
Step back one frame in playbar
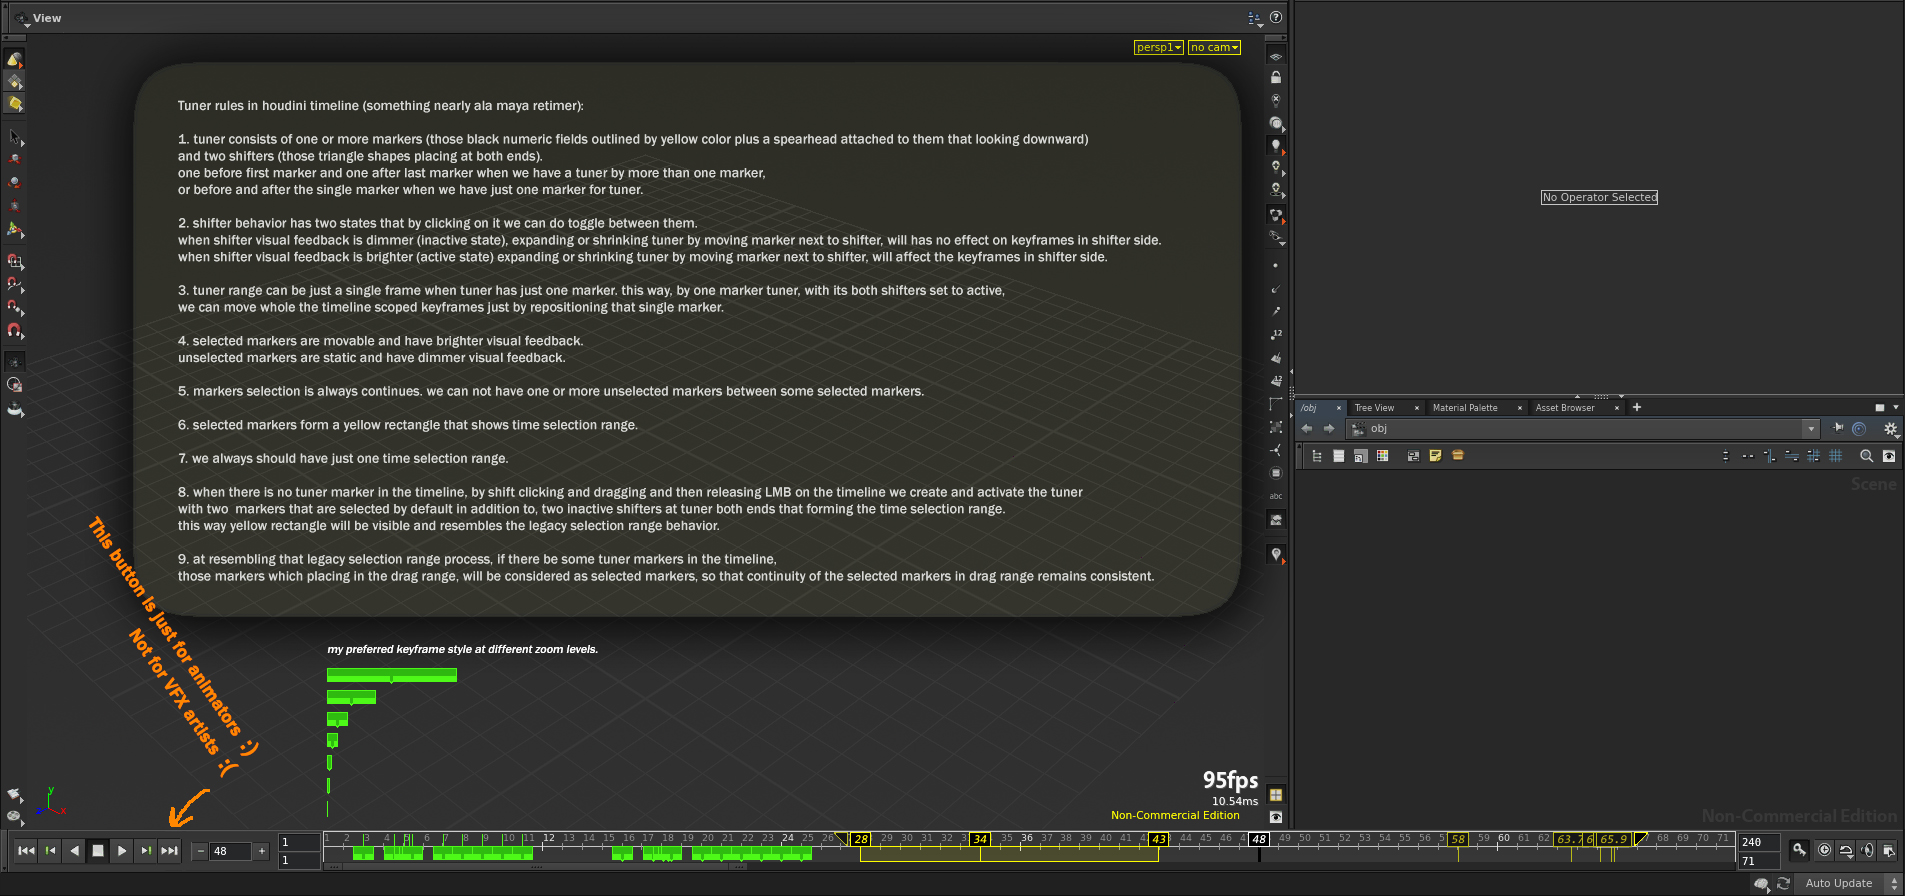[50, 851]
